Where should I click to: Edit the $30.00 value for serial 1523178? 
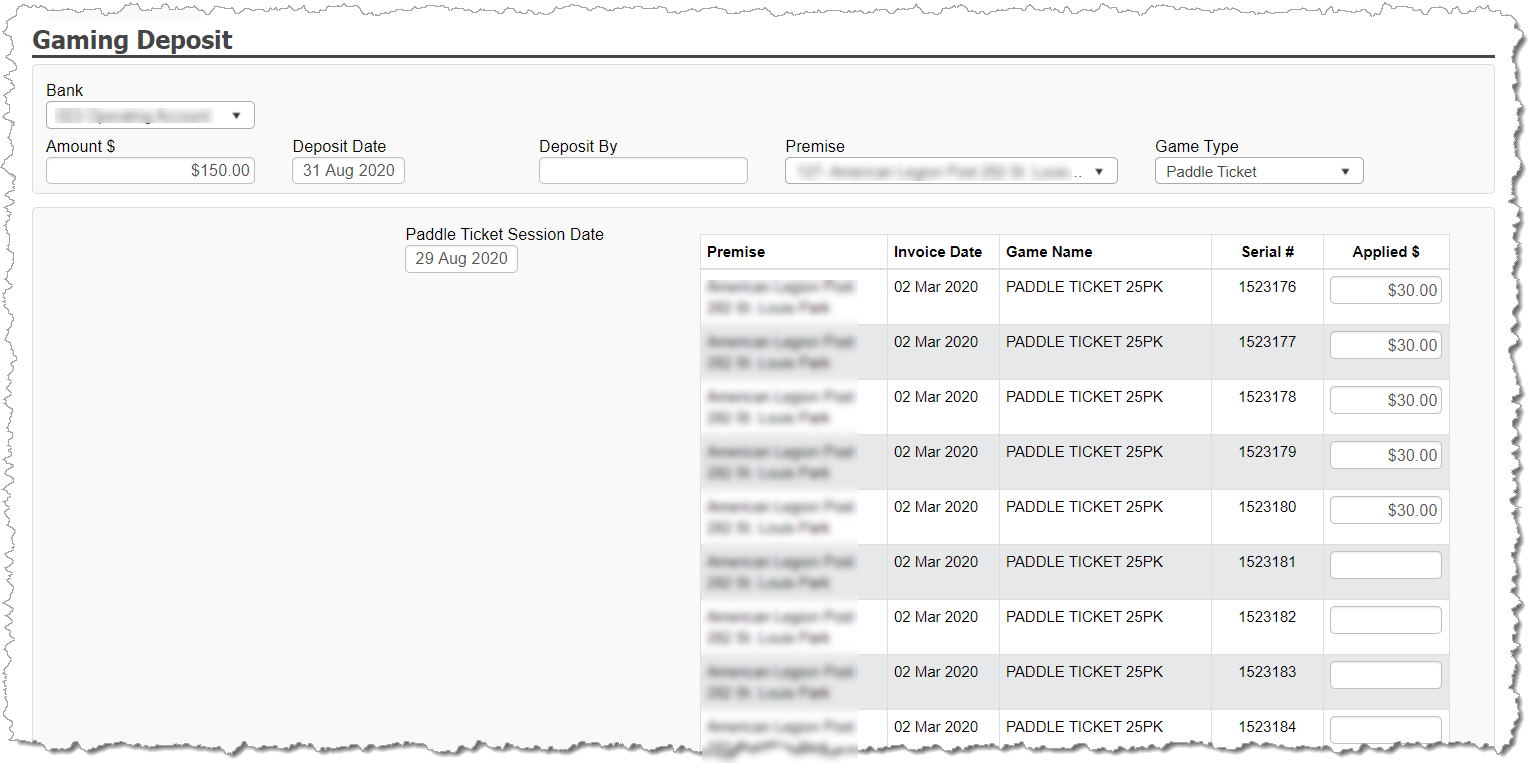(1386, 400)
